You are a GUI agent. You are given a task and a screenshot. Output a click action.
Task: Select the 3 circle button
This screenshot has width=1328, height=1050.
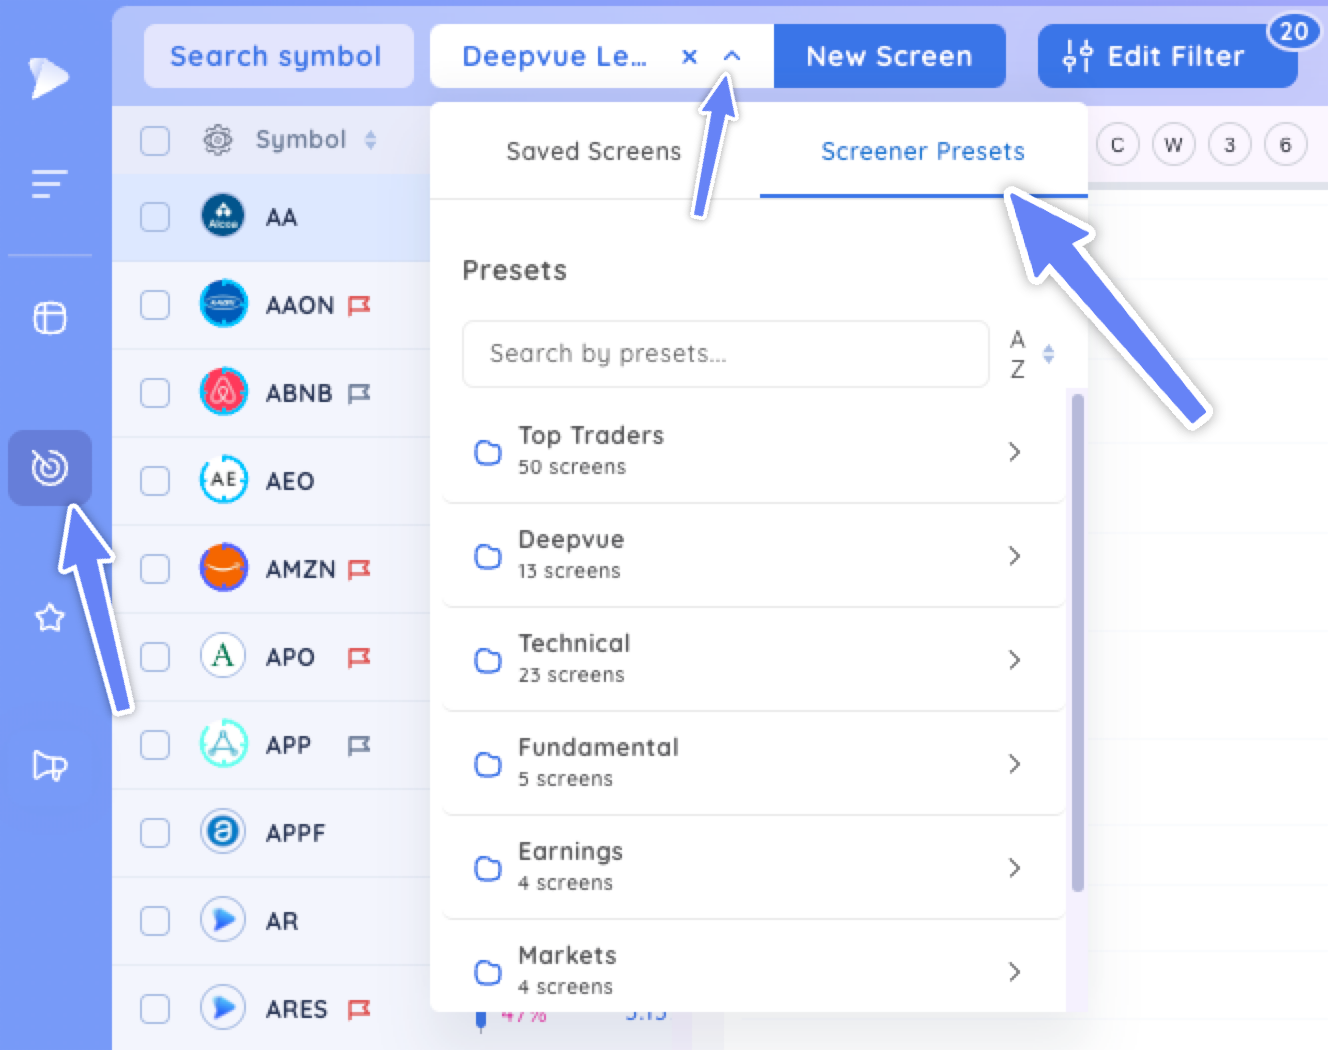pos(1230,145)
